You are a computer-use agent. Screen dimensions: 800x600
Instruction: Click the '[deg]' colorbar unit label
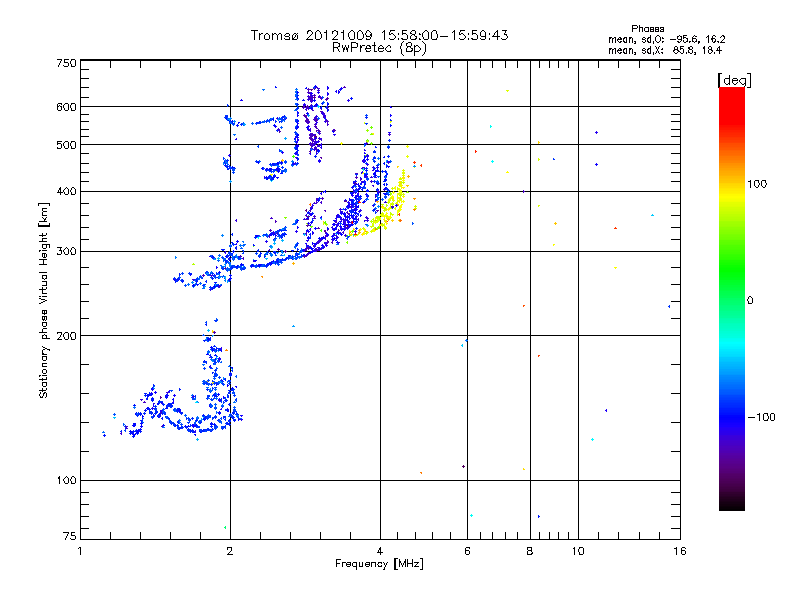pyautogui.click(x=734, y=80)
